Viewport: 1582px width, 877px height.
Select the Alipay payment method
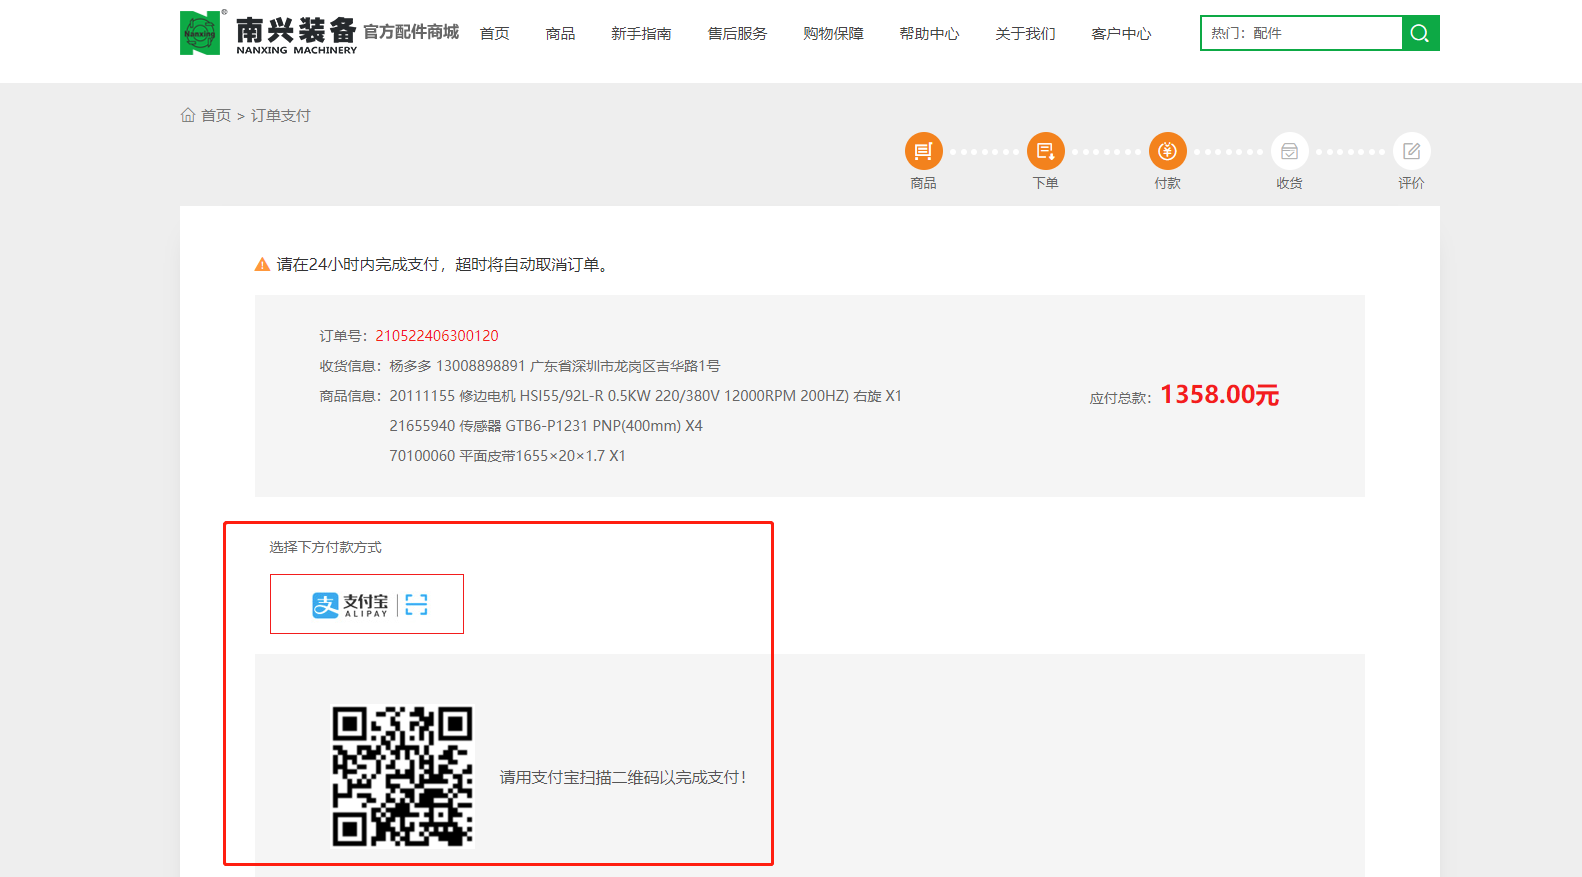coord(367,604)
